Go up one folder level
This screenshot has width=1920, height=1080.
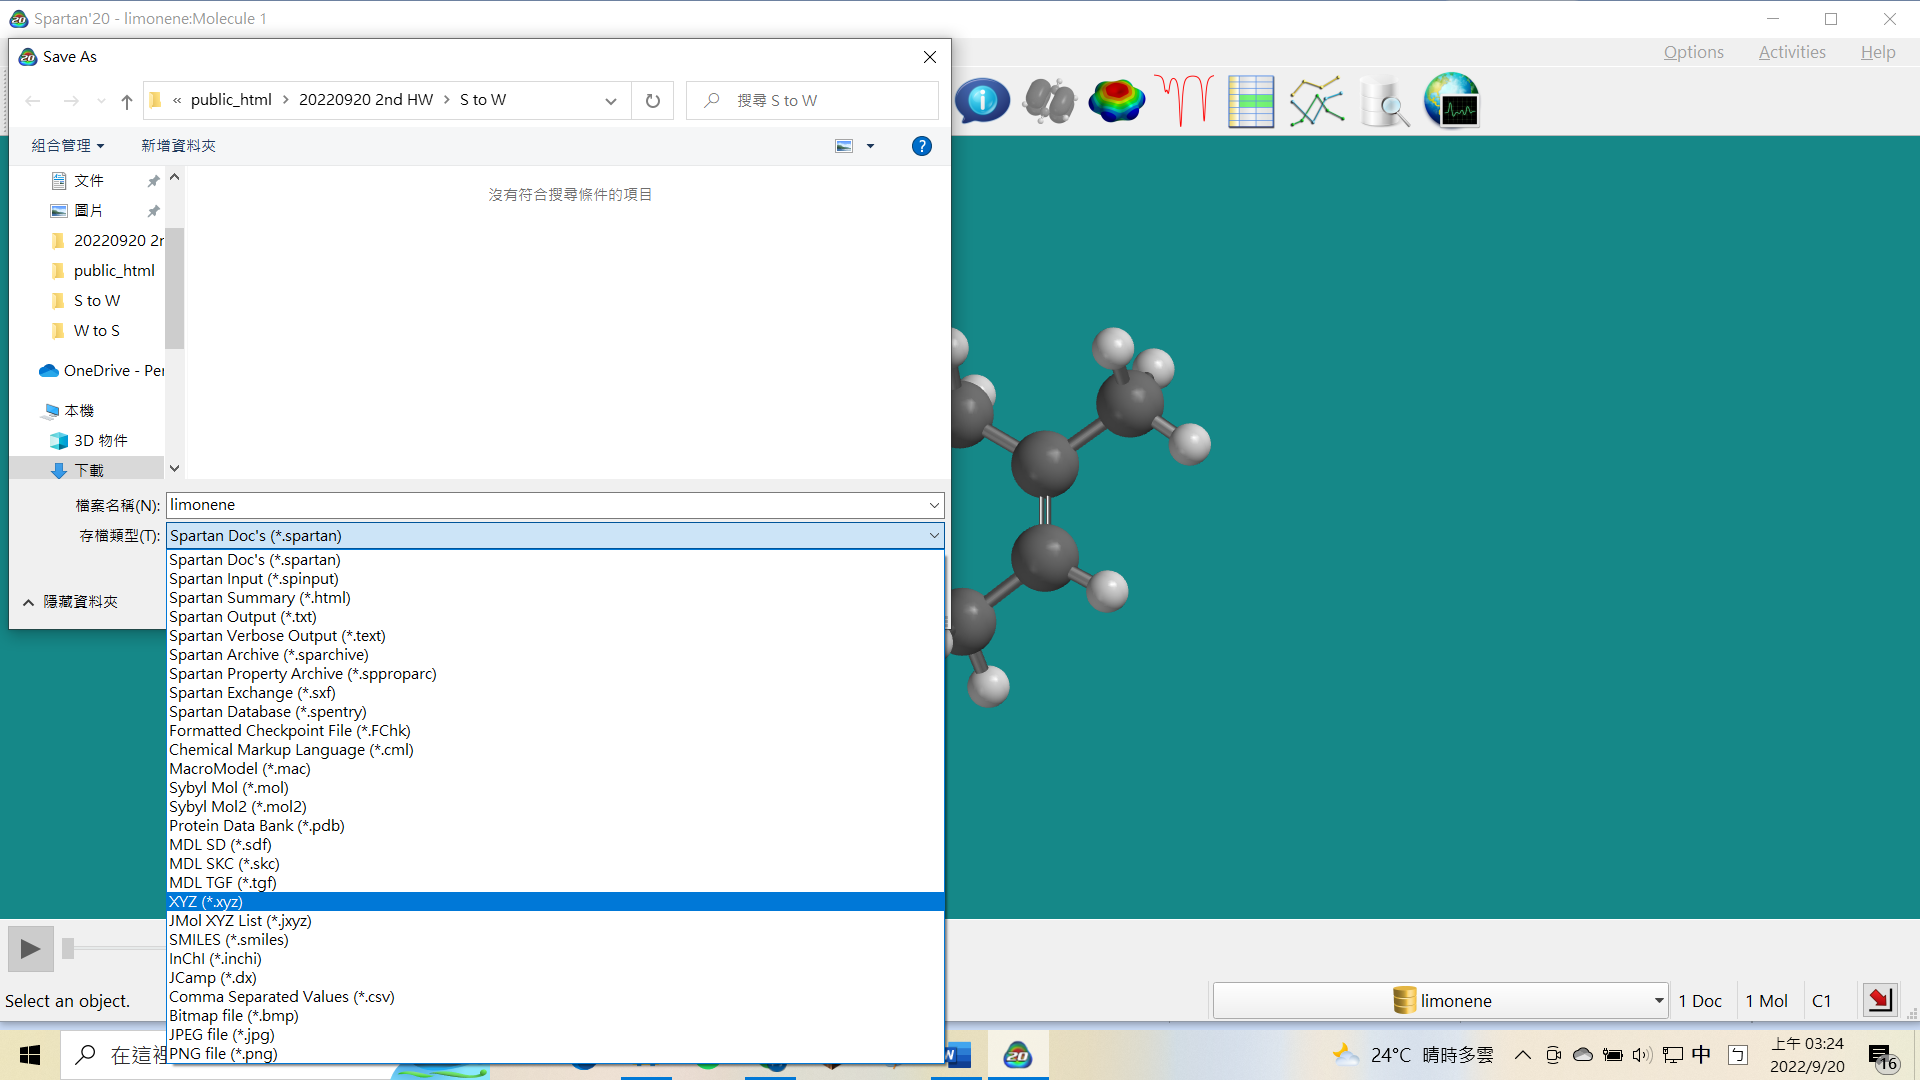pyautogui.click(x=127, y=100)
